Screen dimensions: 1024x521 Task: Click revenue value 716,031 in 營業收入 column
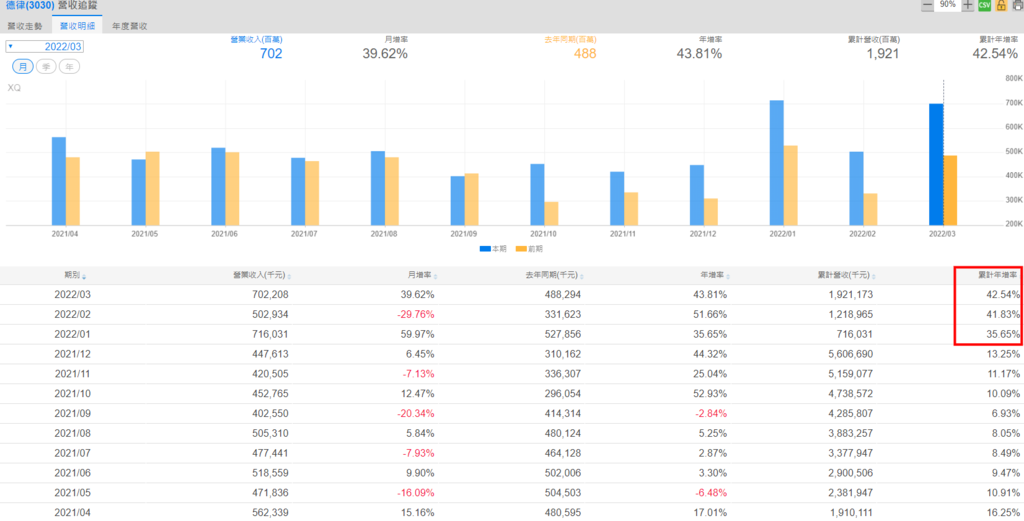coord(270,334)
